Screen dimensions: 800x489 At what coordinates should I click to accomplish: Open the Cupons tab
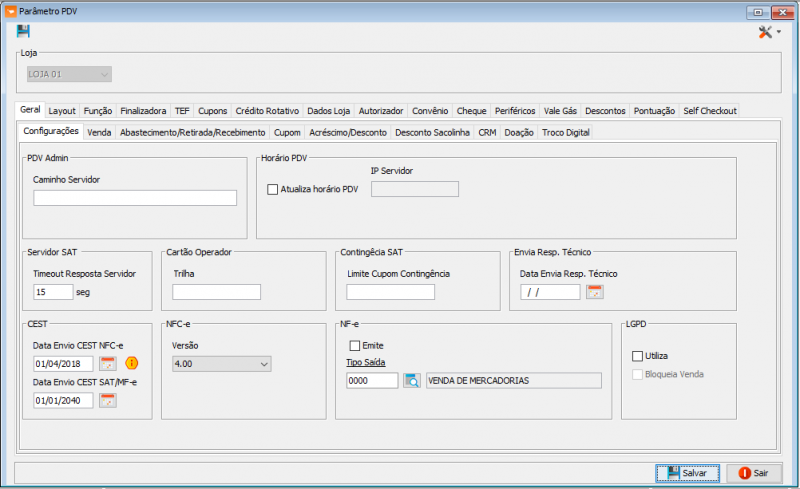tap(212, 111)
